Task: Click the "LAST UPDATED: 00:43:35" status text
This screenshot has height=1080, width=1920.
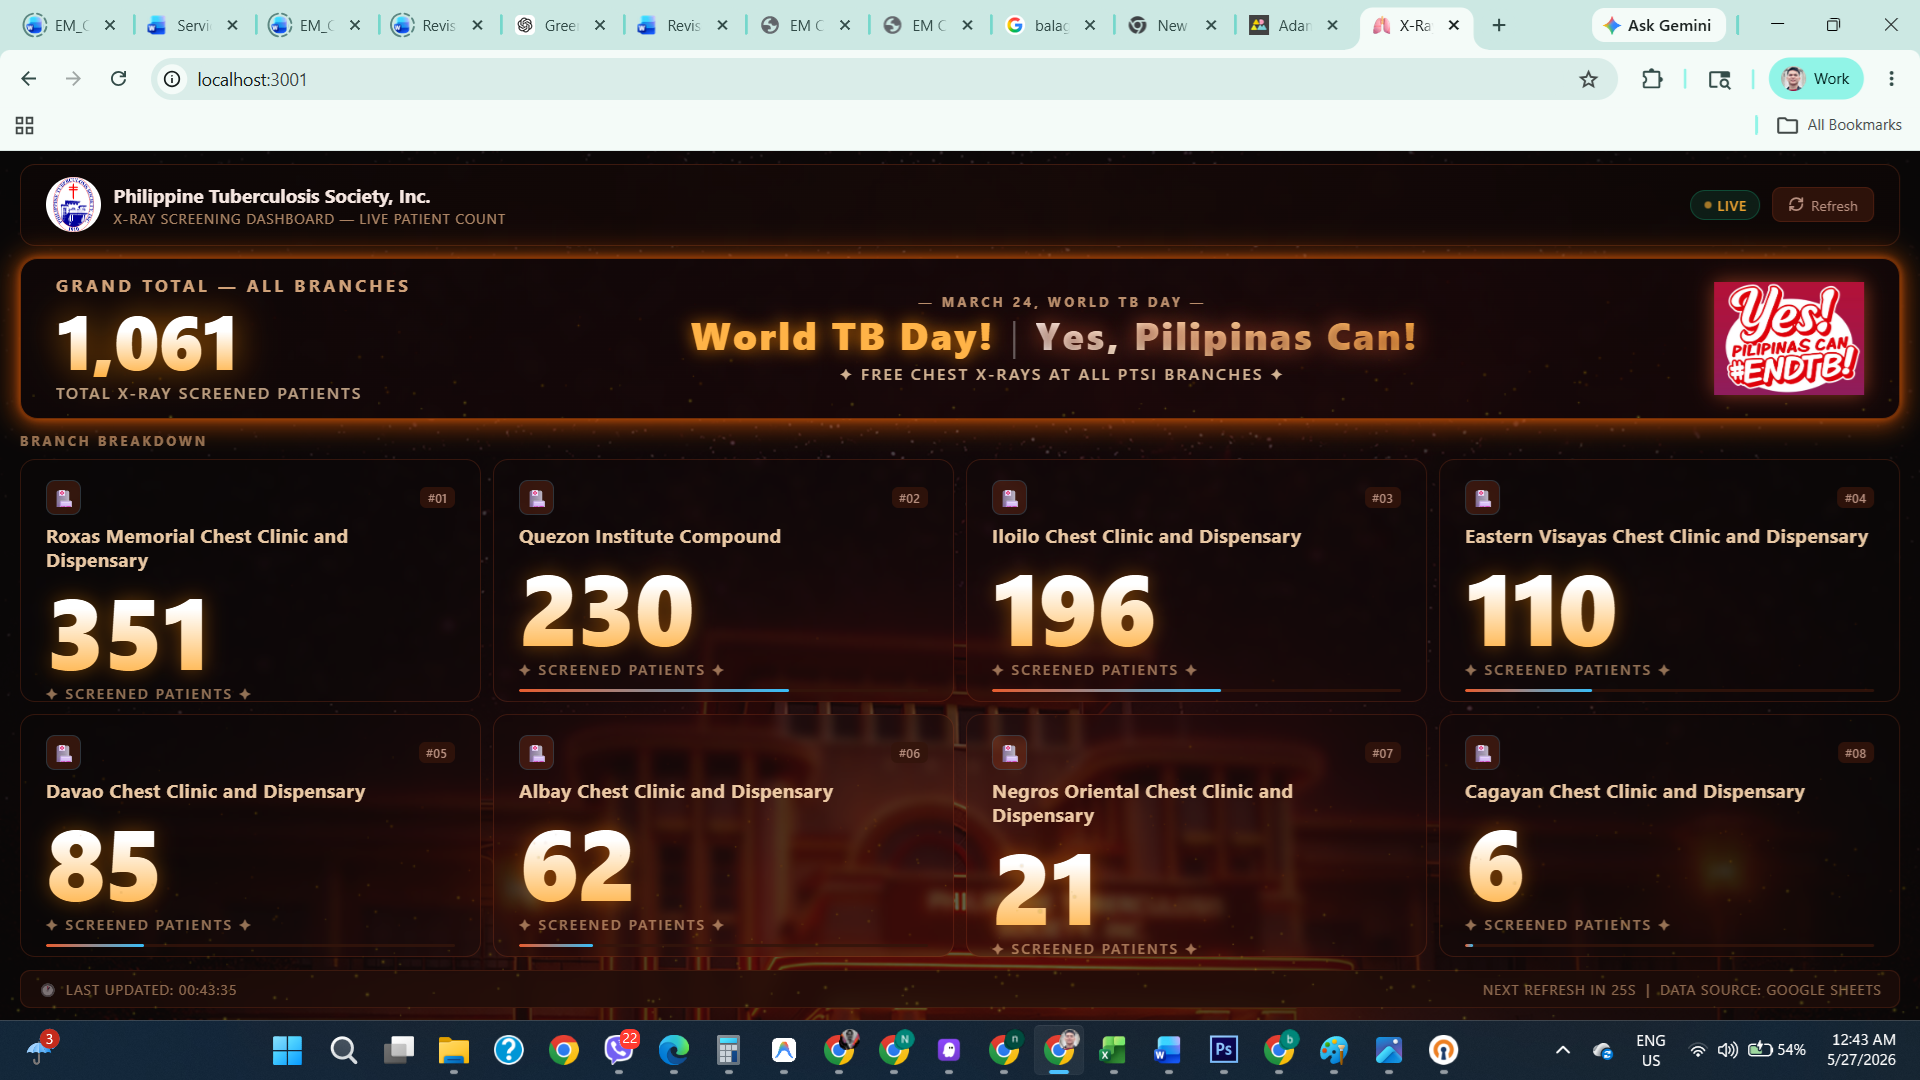Action: point(151,990)
